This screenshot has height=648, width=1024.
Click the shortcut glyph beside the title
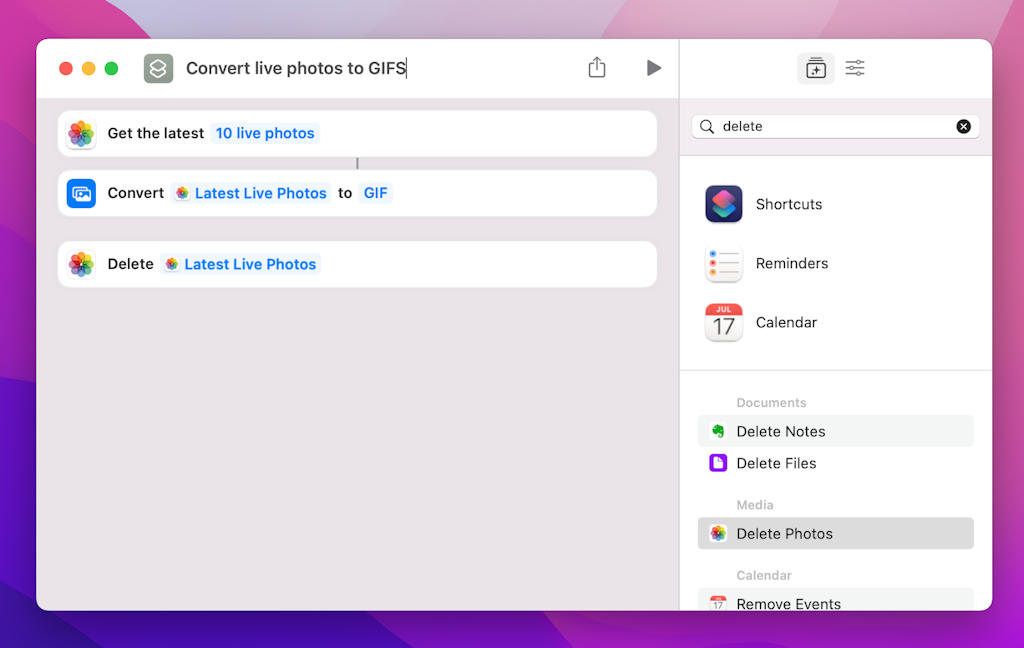point(158,68)
